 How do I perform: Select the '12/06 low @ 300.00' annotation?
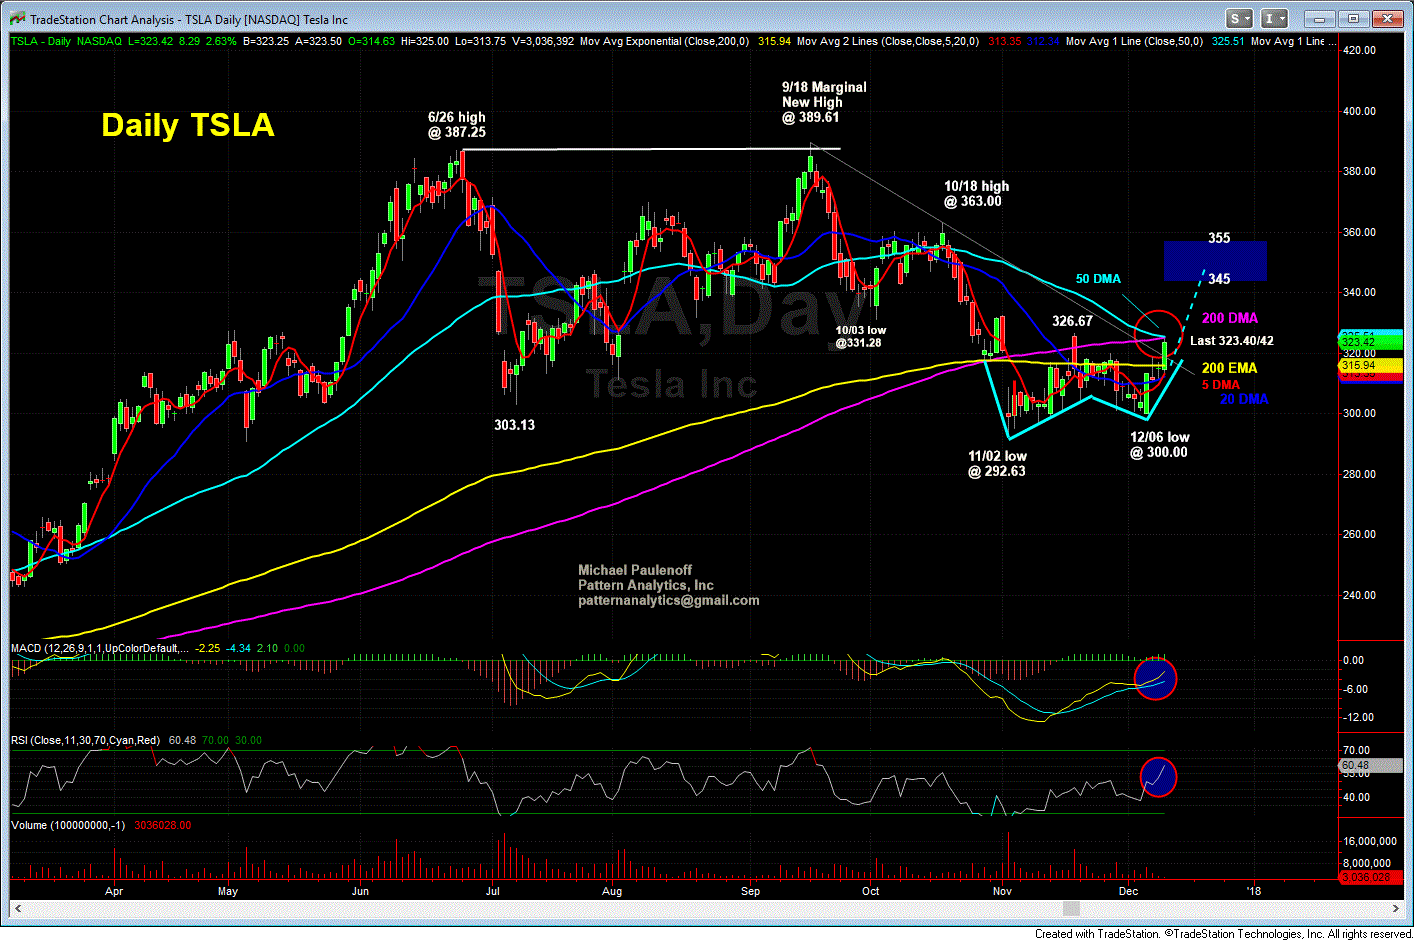(x=1160, y=444)
